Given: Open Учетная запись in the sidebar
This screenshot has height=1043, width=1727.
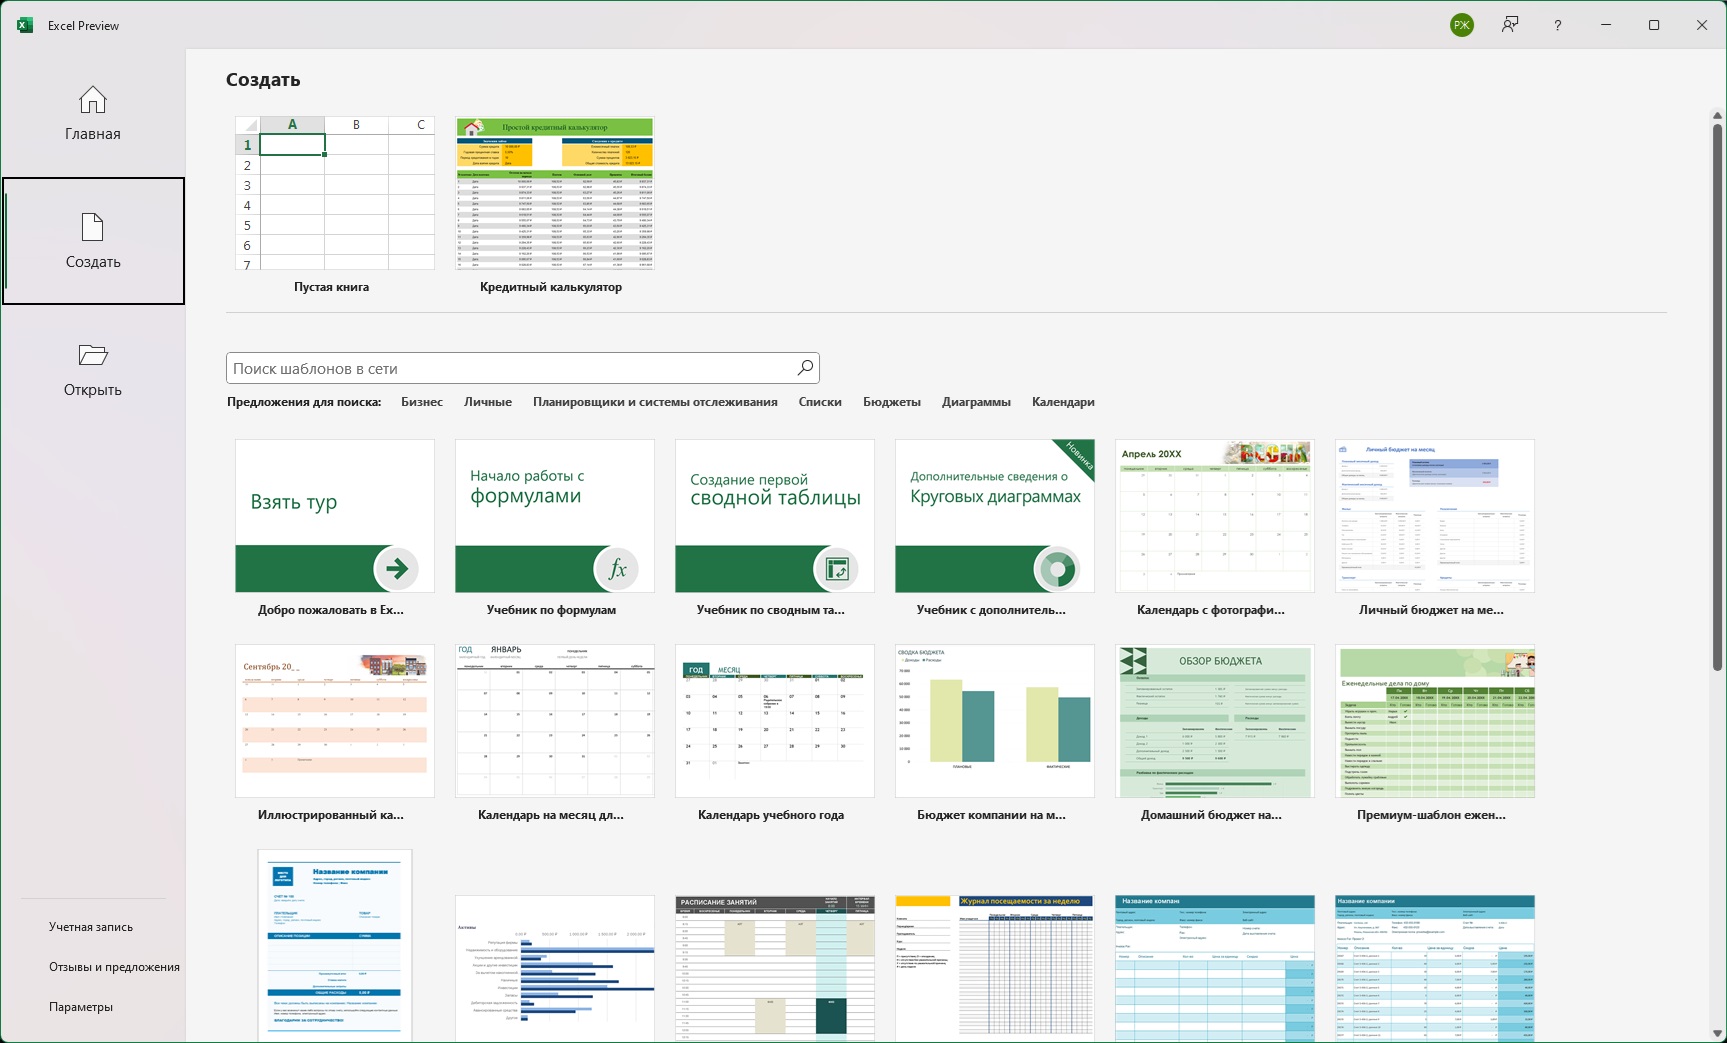Looking at the screenshot, I should 91,927.
